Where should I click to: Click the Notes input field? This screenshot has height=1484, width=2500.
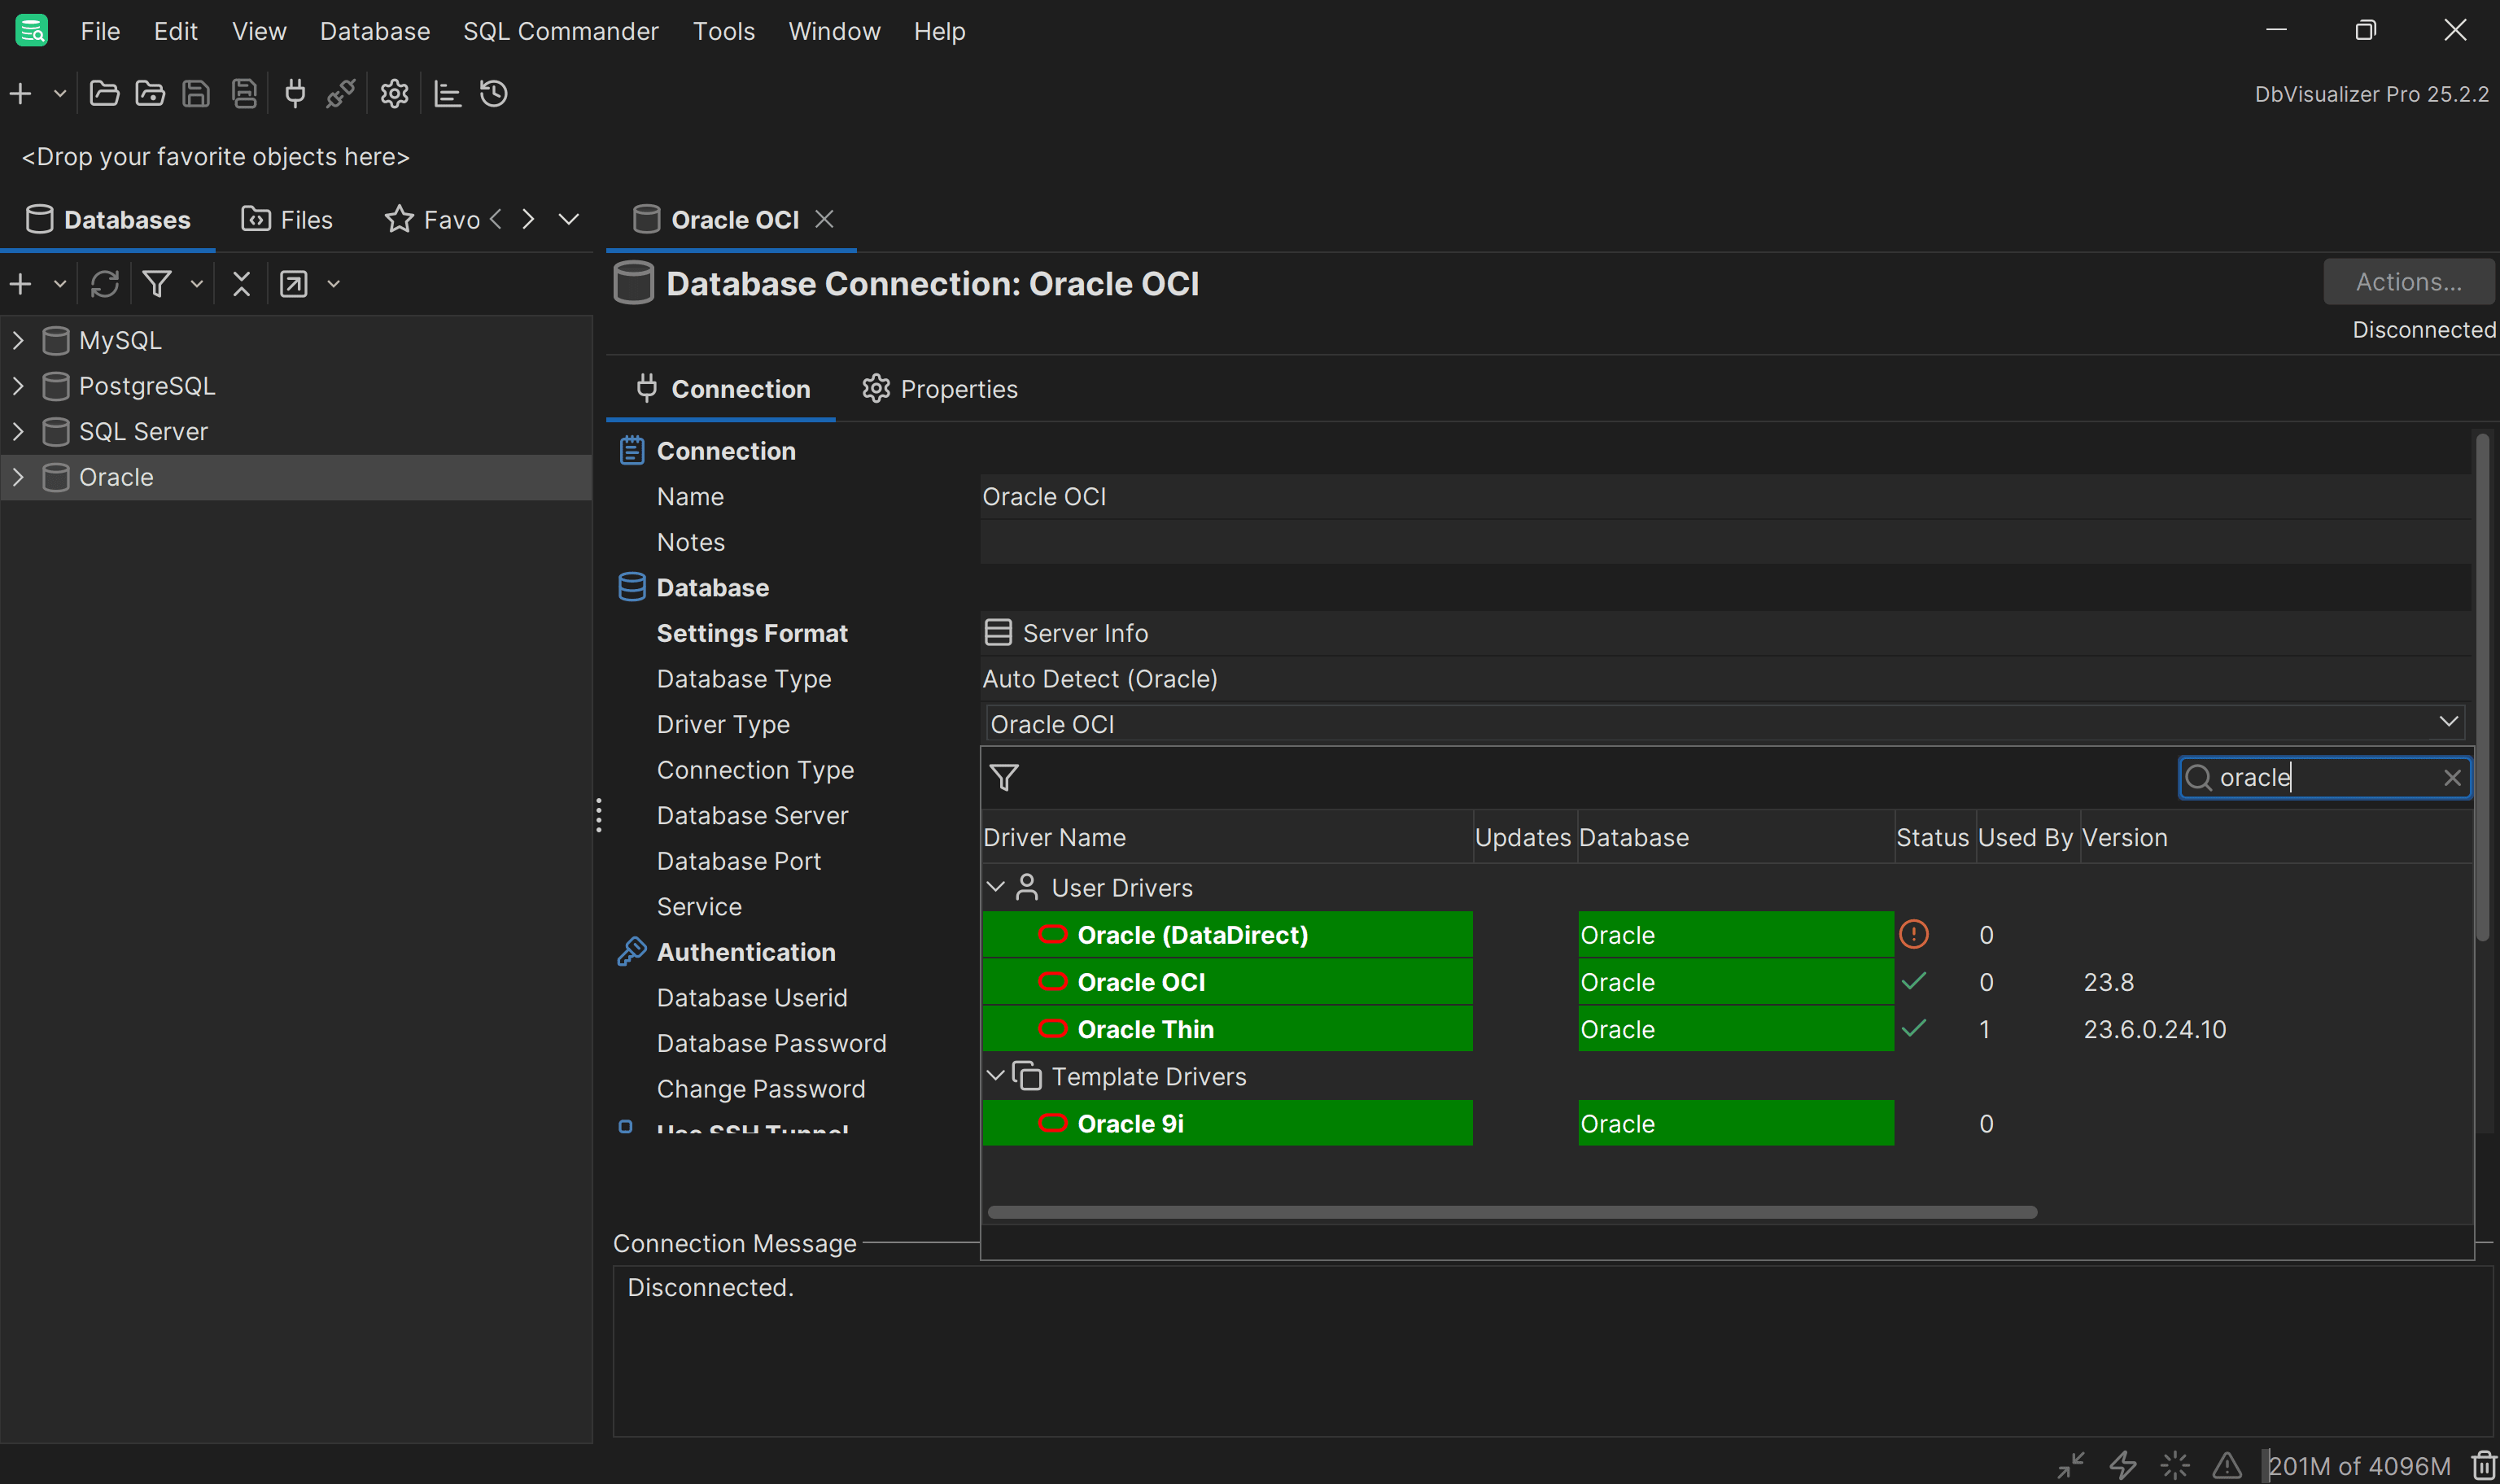pos(1725,542)
